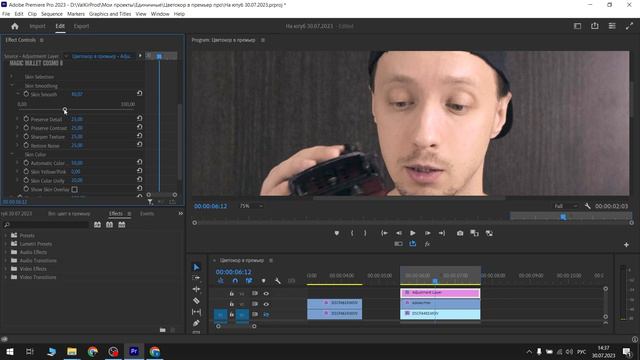Toggle animation stopwatch for Skin Smooth
Viewport: 640px width, 360px height.
coord(26,94)
